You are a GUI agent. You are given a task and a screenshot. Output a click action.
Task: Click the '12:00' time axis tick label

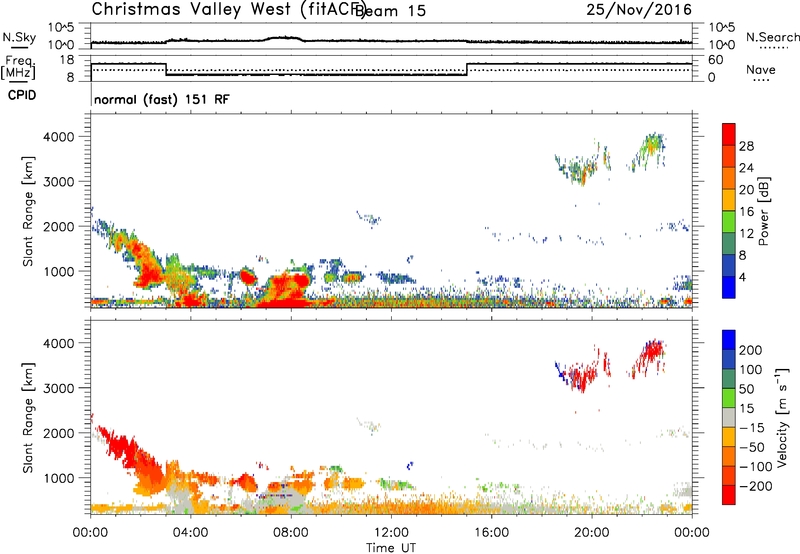pyautogui.click(x=391, y=533)
